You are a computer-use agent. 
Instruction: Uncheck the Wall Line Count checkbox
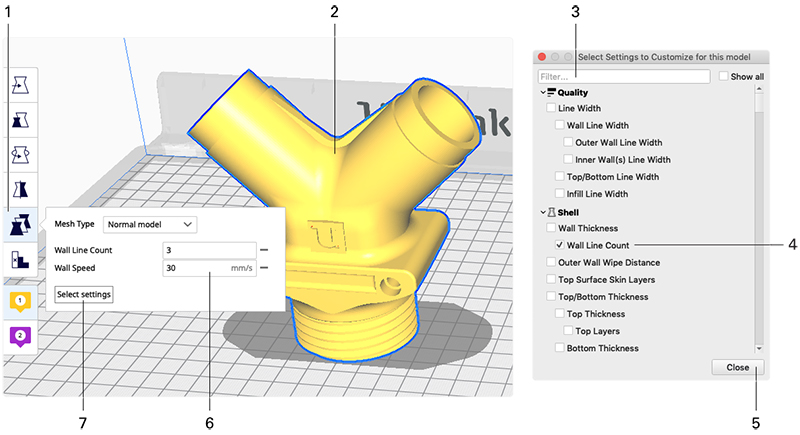560,245
